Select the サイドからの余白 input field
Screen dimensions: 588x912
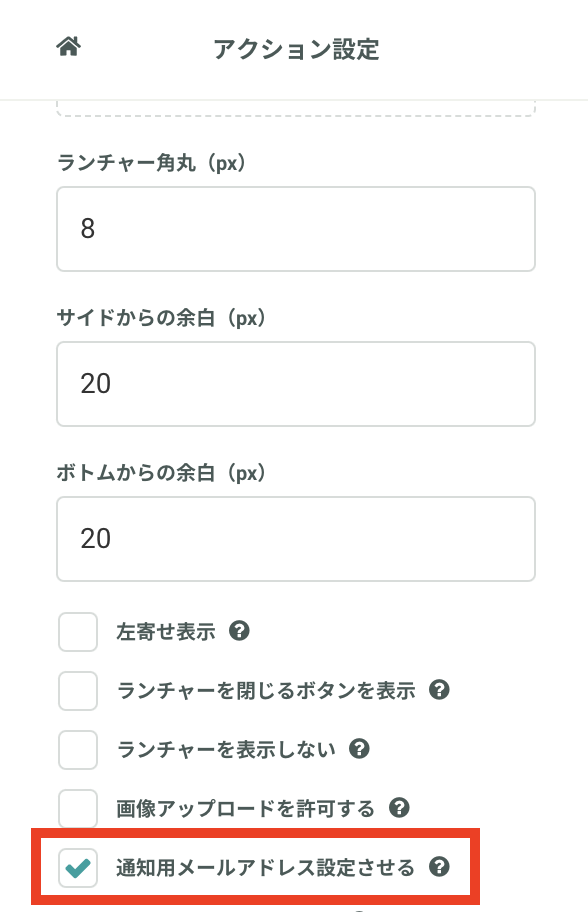coord(295,384)
